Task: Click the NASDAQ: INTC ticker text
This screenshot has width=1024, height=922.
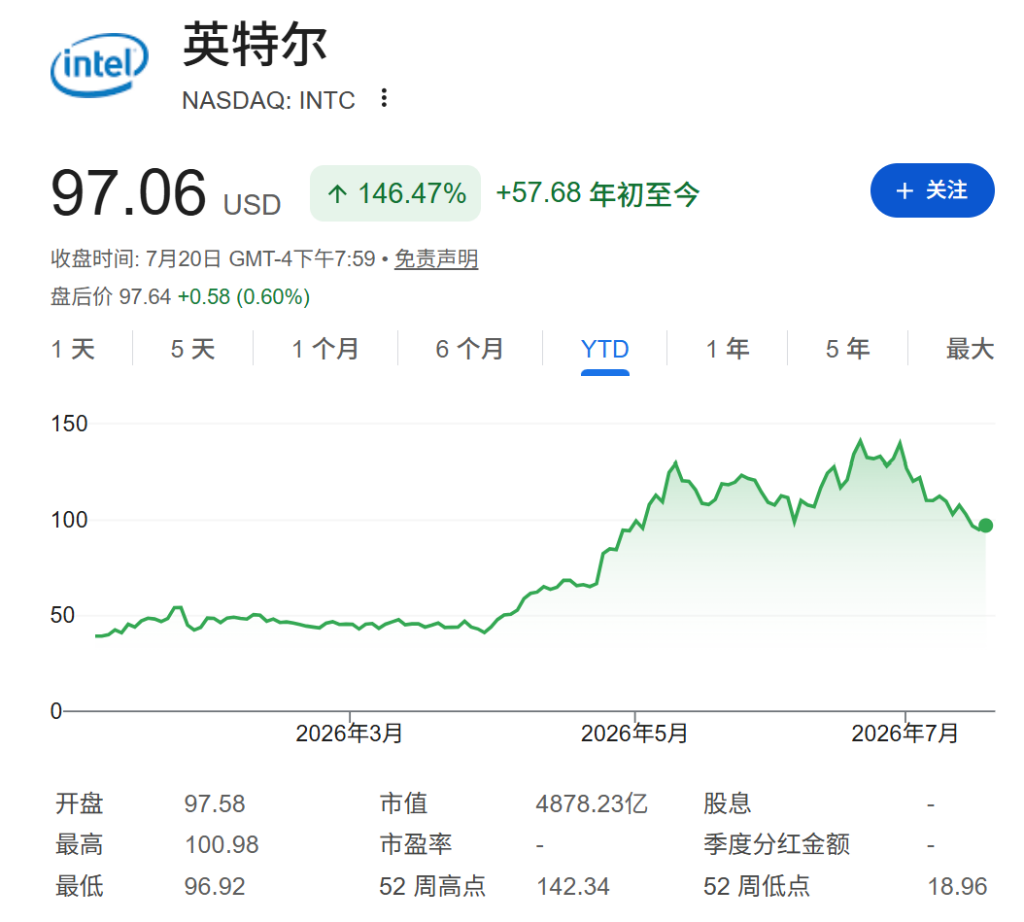Action: [268, 101]
